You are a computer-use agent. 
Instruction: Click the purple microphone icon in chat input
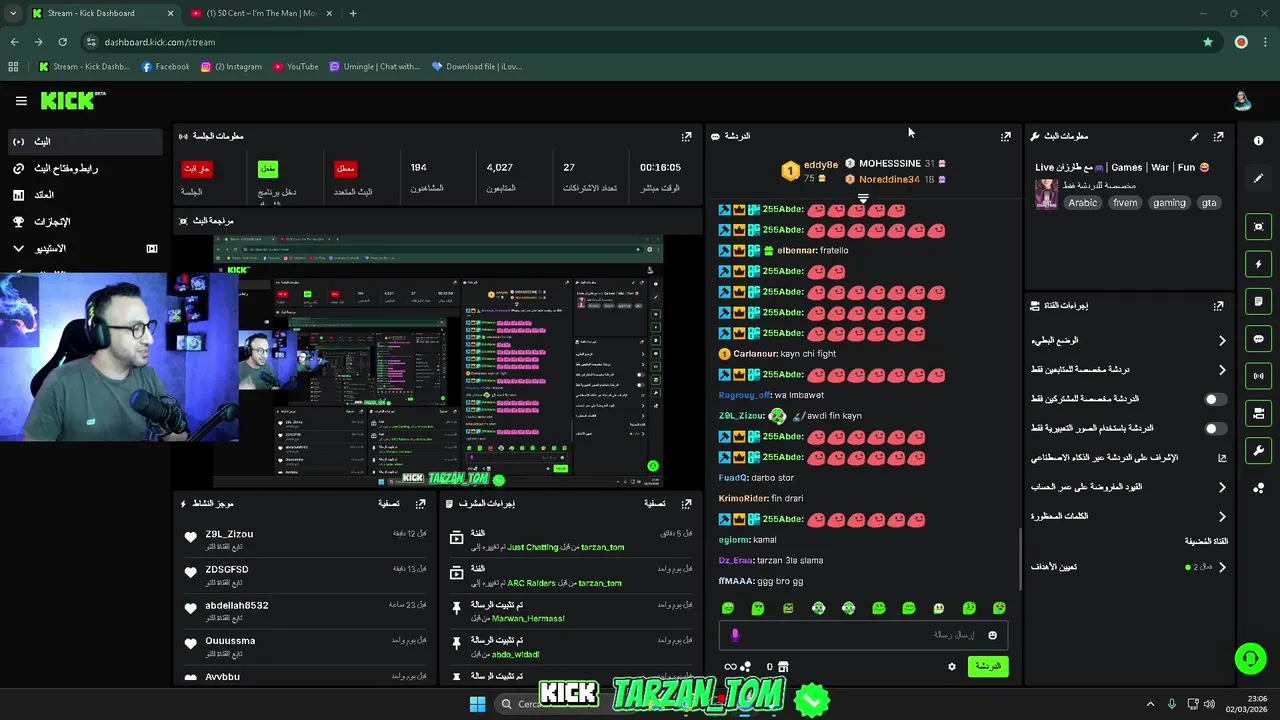[x=735, y=635]
